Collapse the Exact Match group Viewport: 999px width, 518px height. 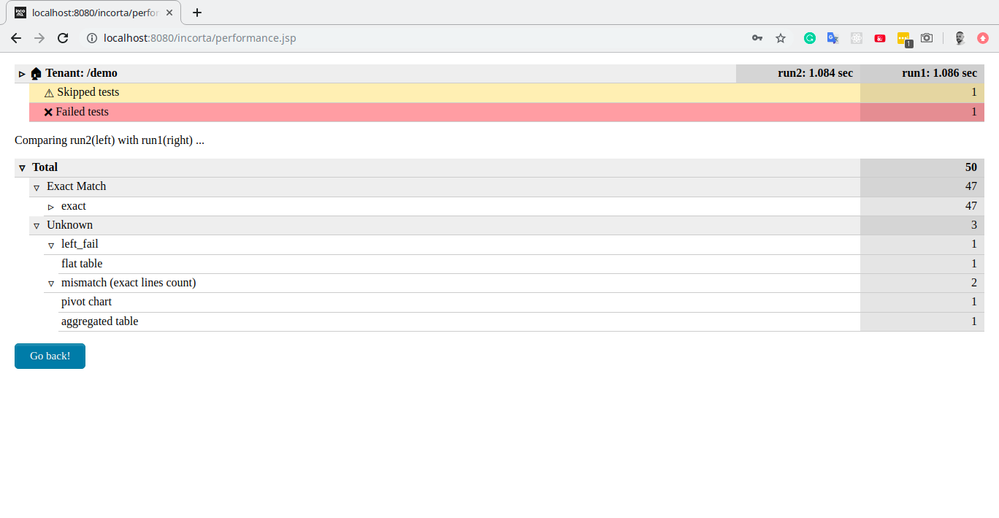tap(37, 187)
